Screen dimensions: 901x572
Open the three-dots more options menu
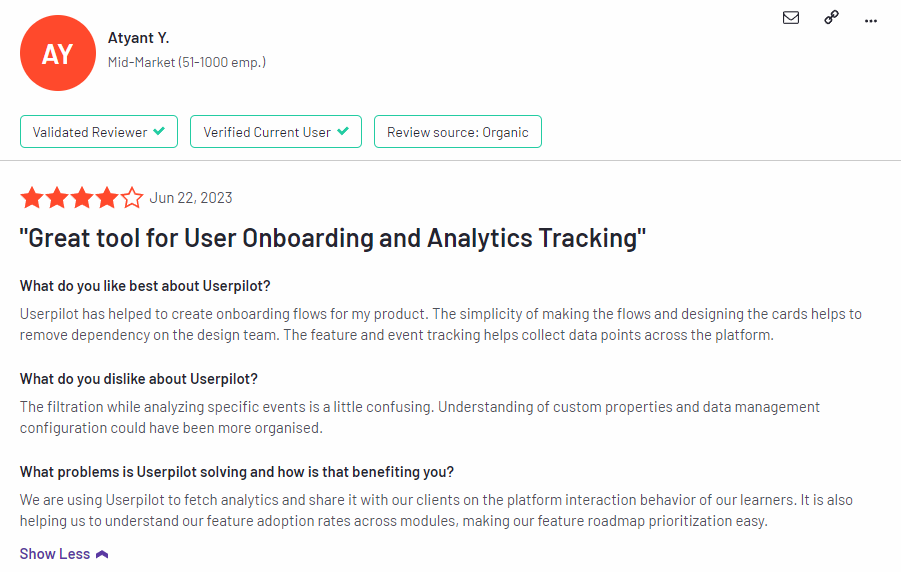[871, 21]
